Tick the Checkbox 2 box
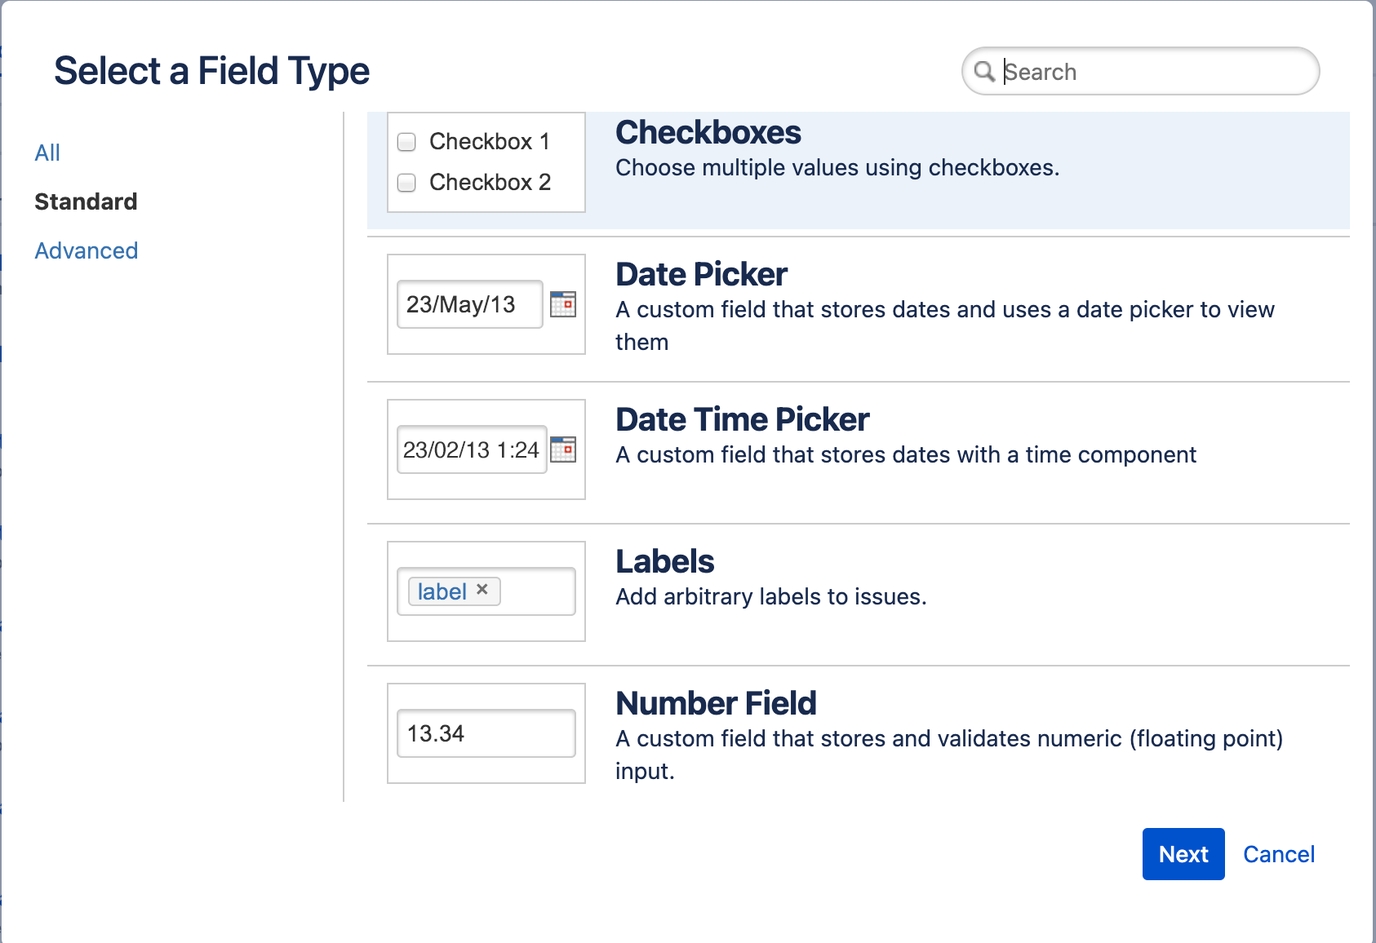 407,182
